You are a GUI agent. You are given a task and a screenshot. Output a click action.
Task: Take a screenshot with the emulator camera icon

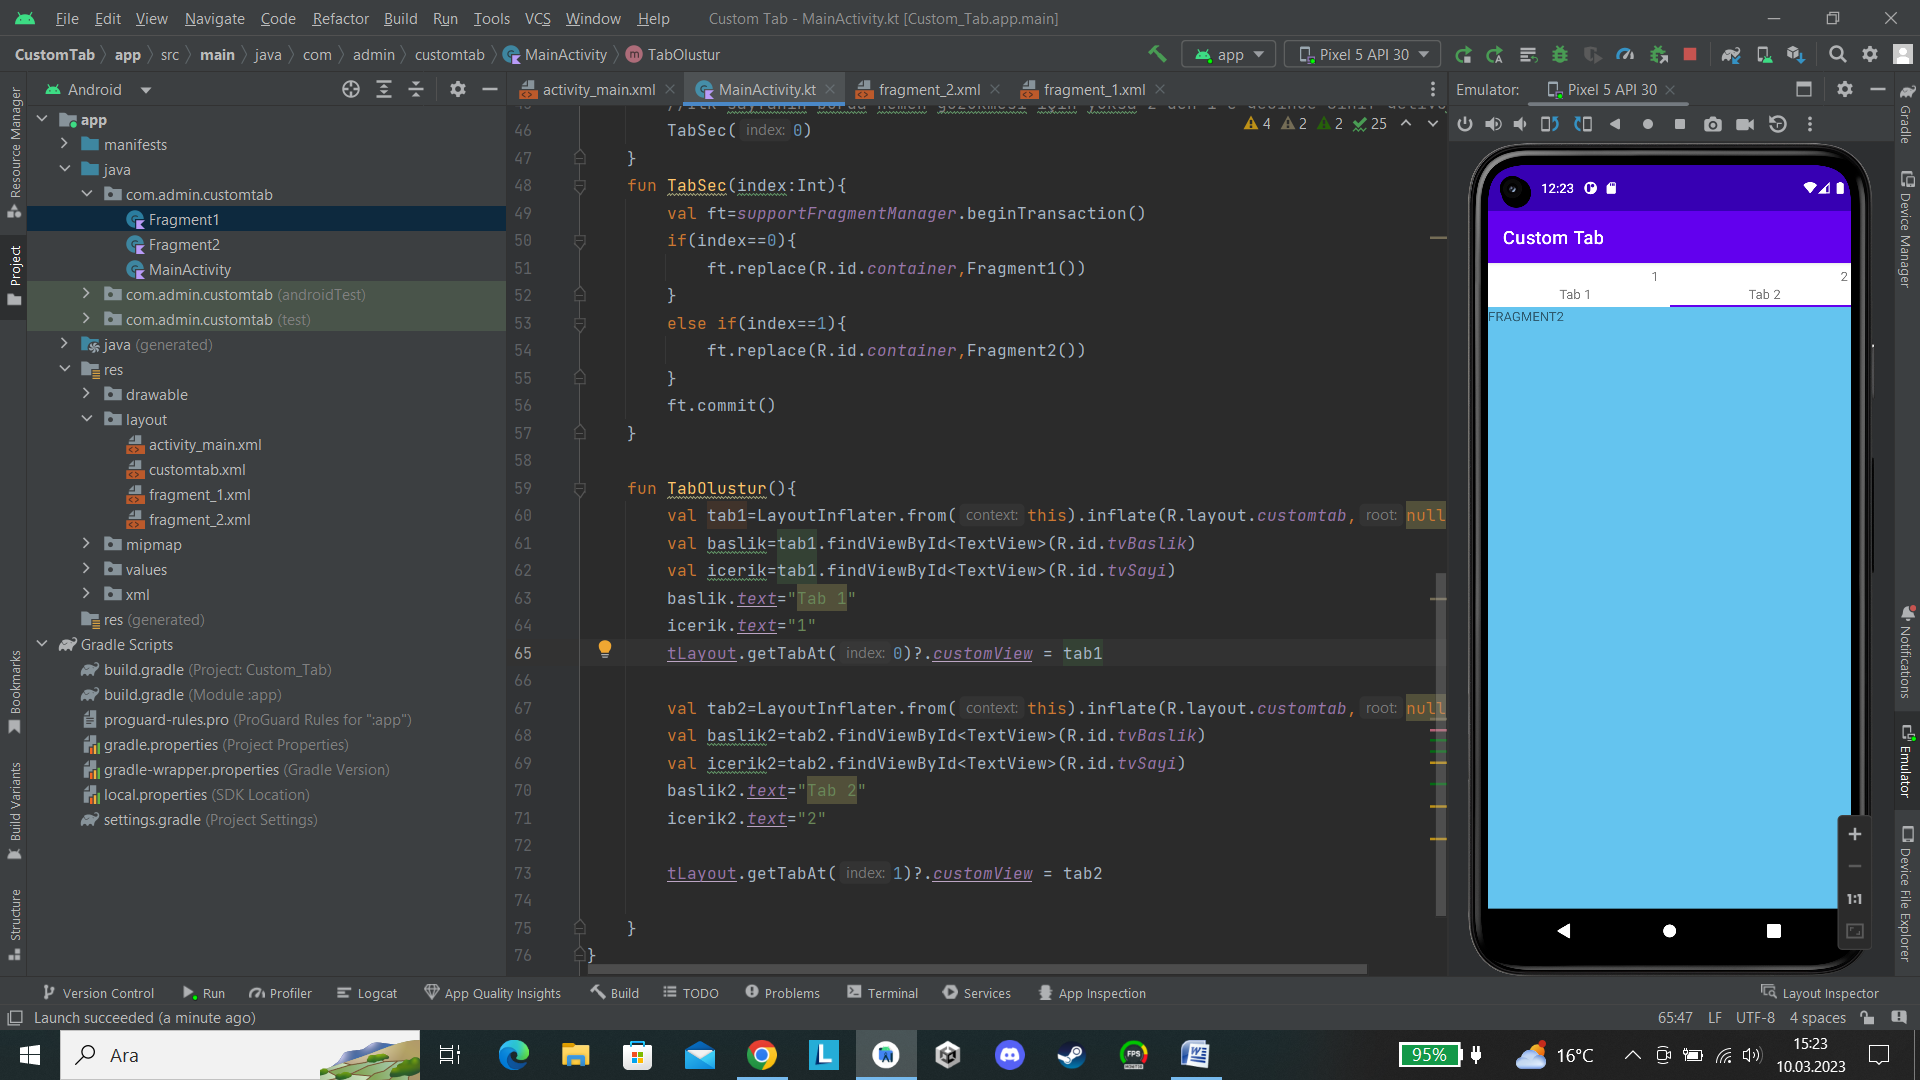(x=1713, y=124)
